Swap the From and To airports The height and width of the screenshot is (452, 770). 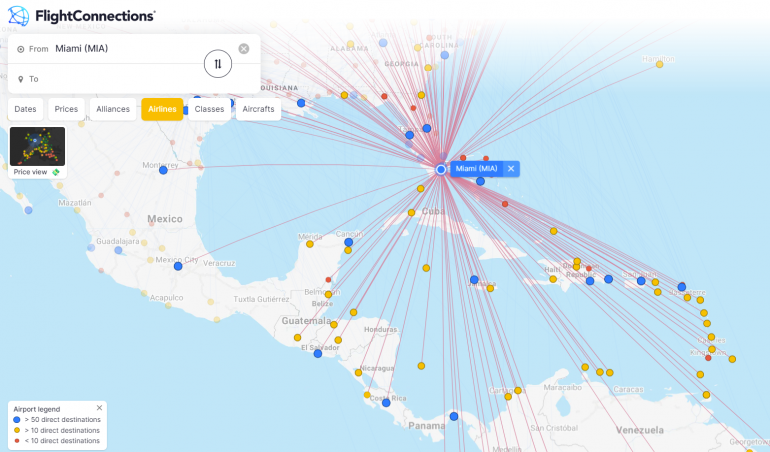tap(217, 64)
